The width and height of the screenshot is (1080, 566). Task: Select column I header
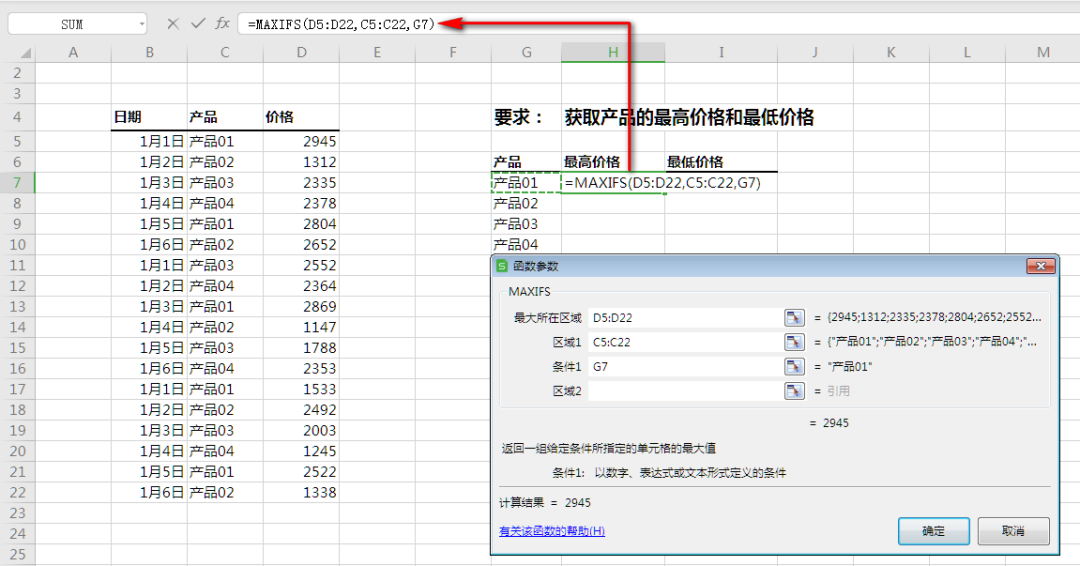click(721, 52)
